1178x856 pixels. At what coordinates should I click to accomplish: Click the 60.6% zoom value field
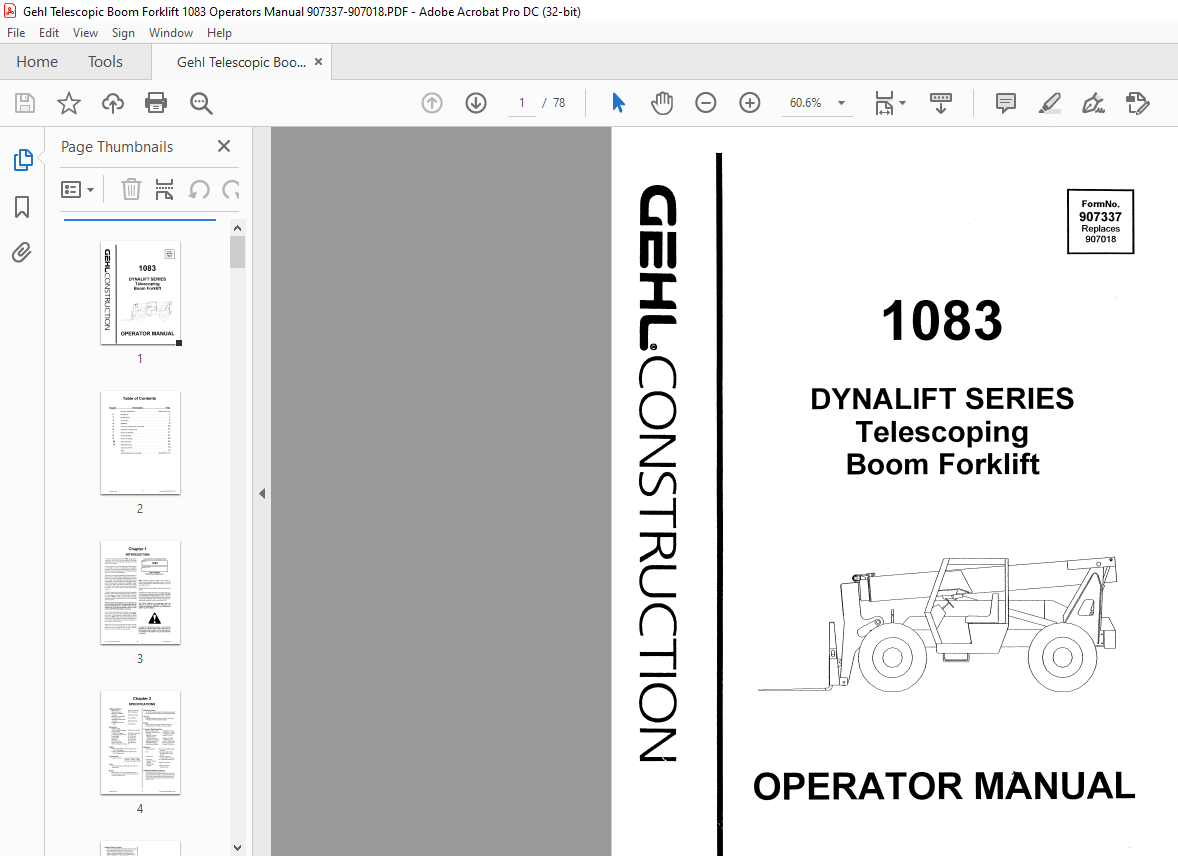coord(805,103)
